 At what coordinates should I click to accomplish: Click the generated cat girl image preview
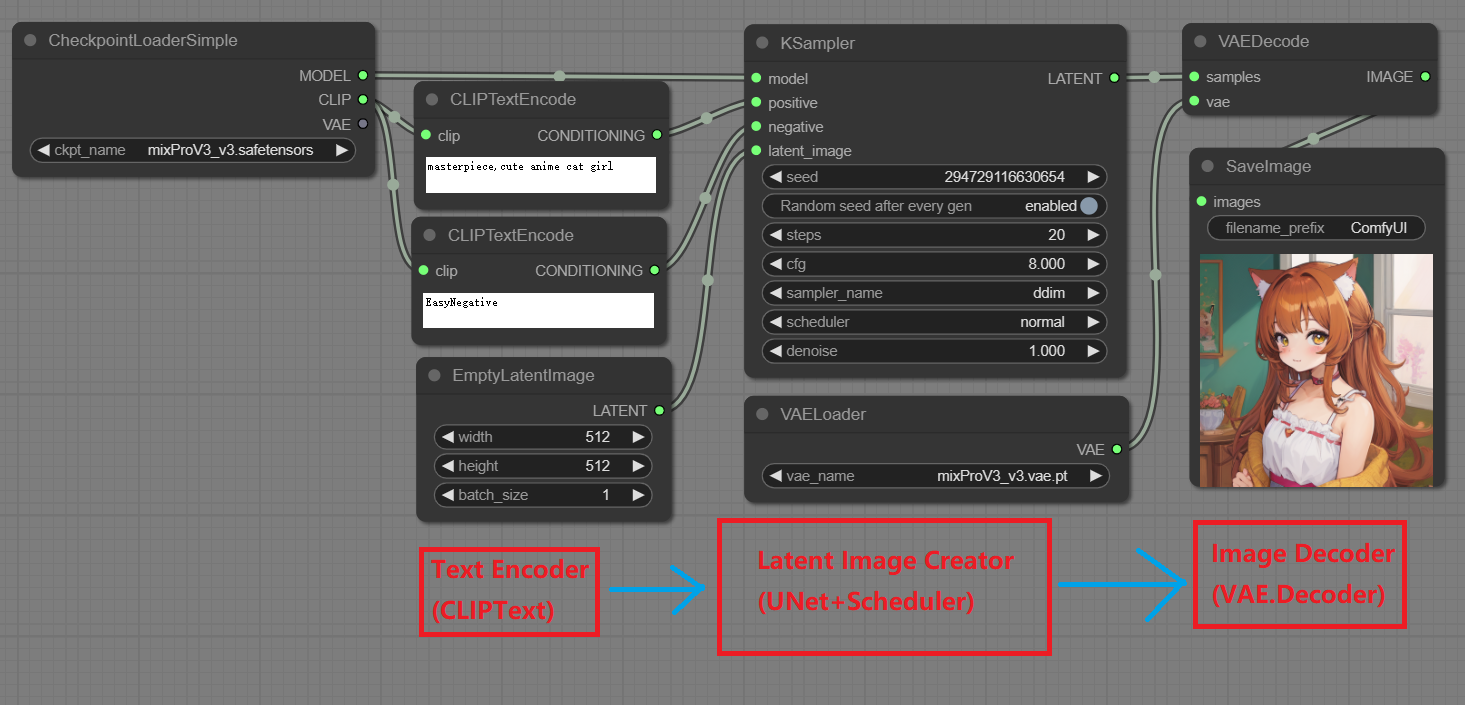tap(1316, 370)
